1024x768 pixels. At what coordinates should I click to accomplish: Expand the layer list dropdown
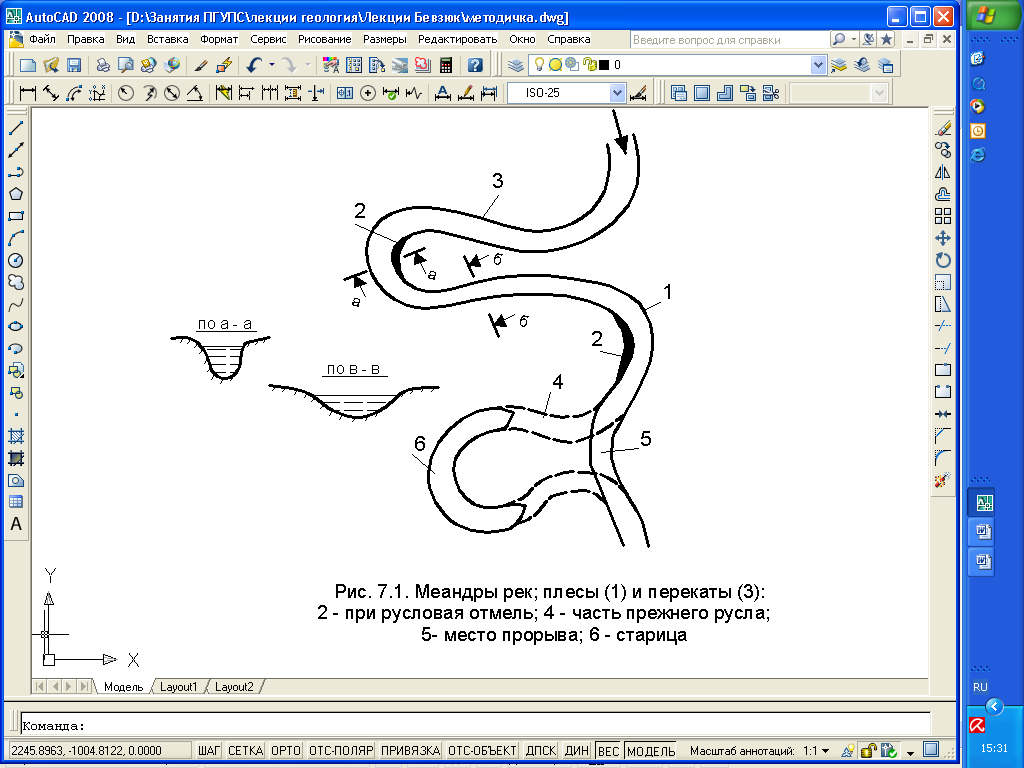(x=818, y=65)
